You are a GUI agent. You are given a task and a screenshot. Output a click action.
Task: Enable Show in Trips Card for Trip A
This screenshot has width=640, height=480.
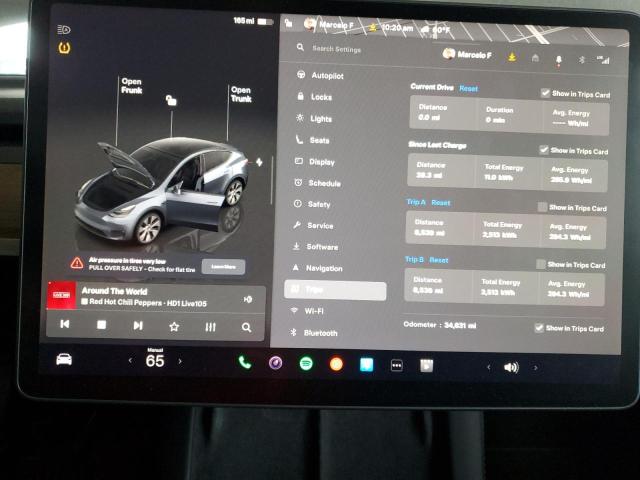point(541,207)
